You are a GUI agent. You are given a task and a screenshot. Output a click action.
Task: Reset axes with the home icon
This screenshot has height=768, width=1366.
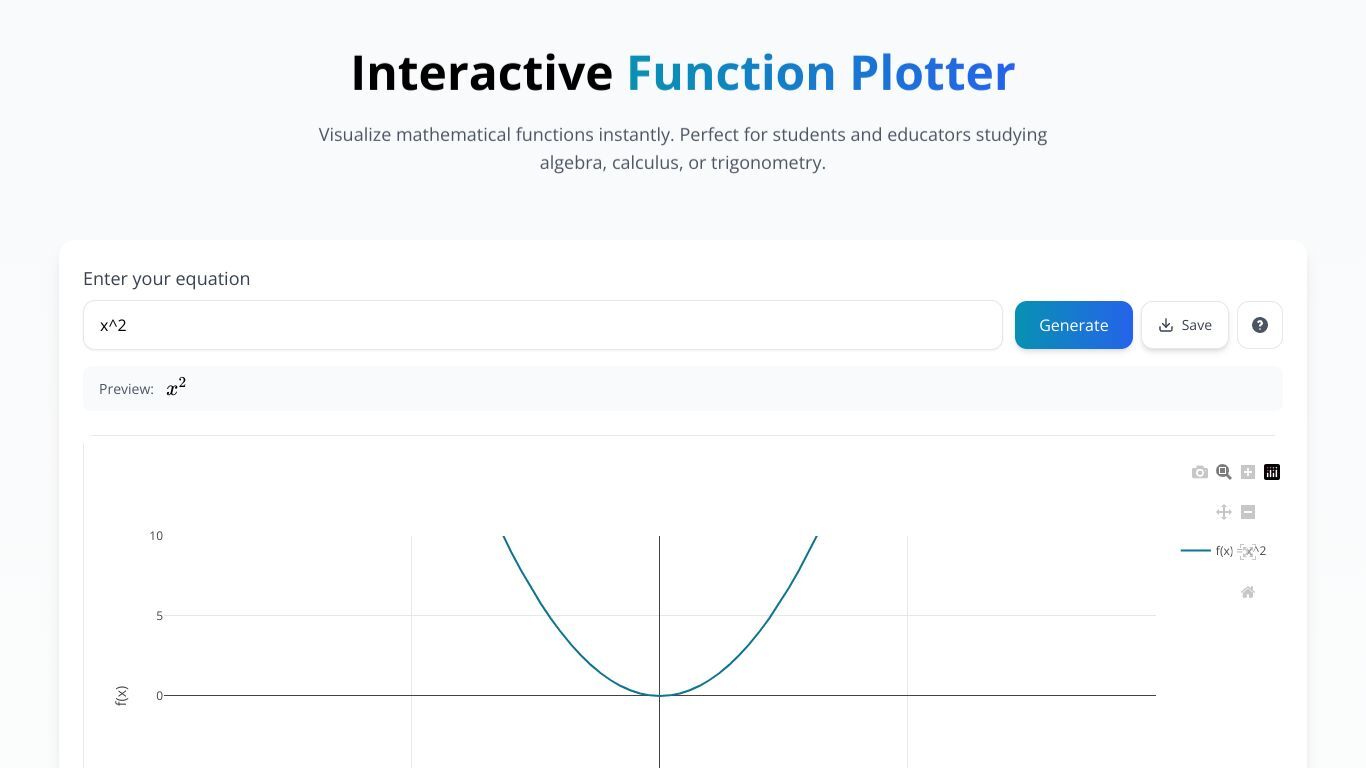1248,592
